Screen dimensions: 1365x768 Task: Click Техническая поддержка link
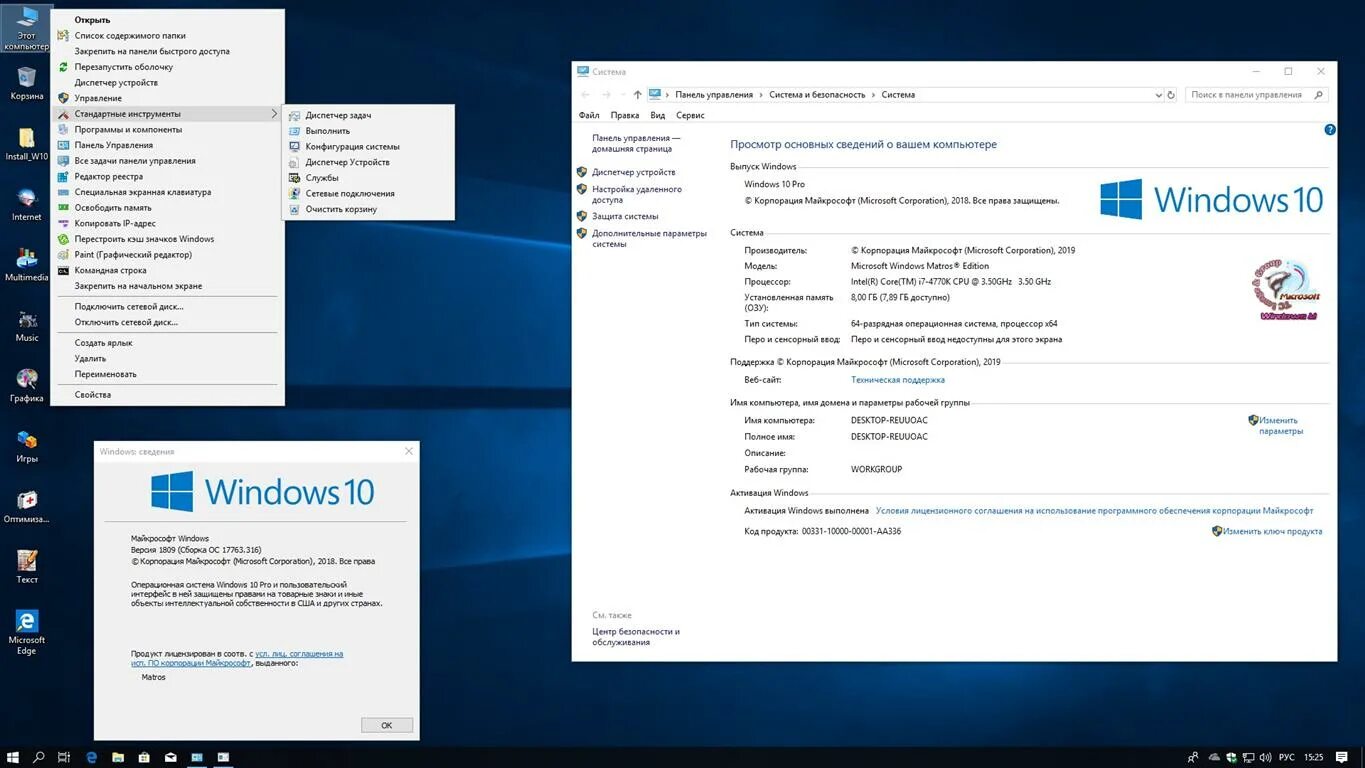point(897,379)
